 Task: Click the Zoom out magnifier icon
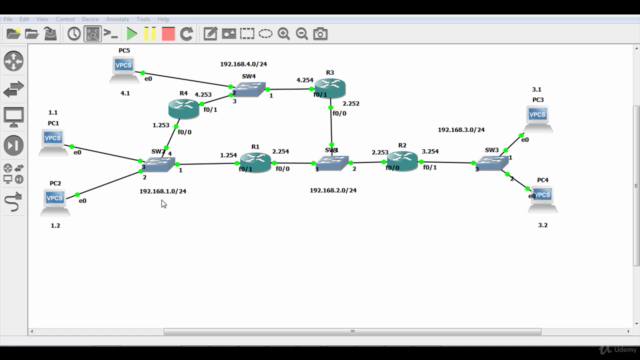pyautogui.click(x=302, y=34)
